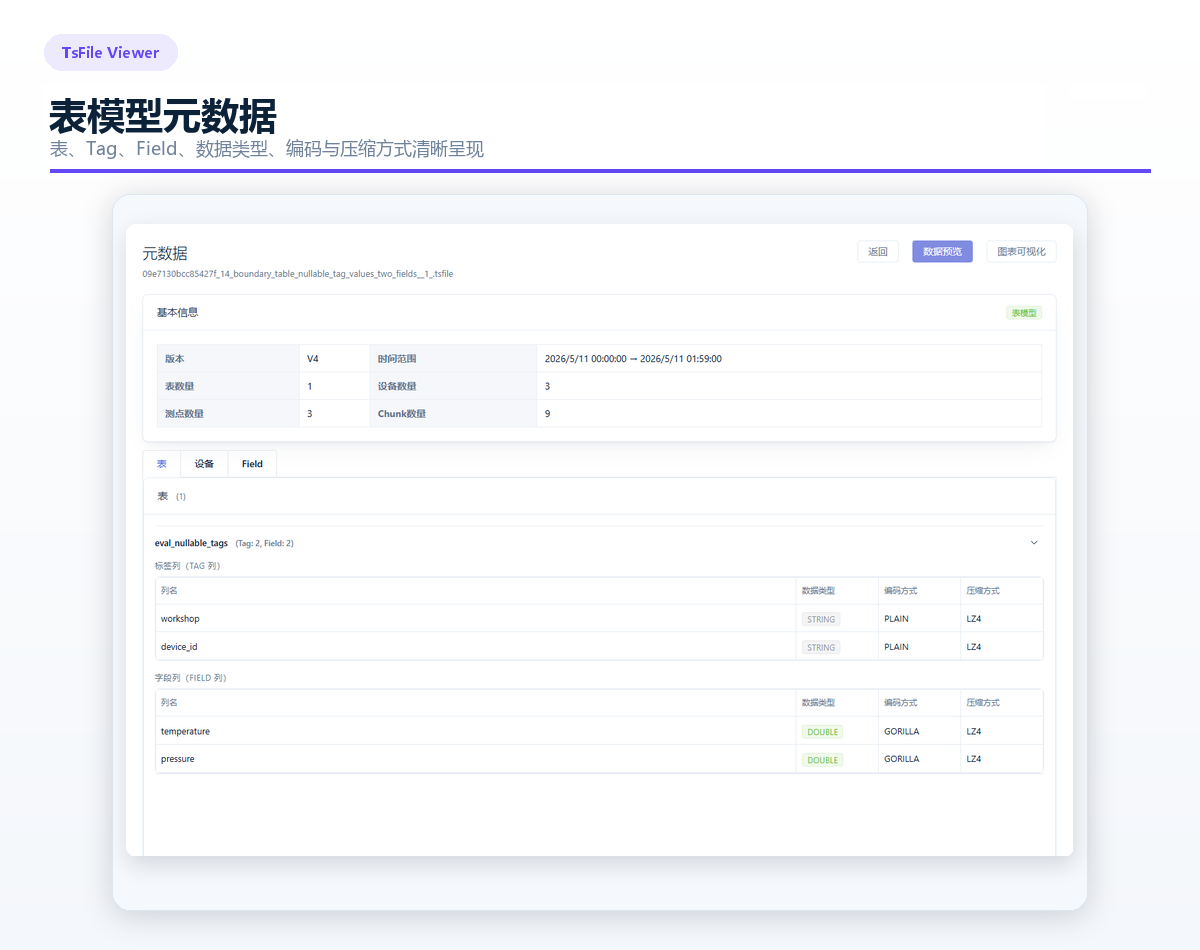Collapse the eval_nullable_tags table chevron

[x=1034, y=543]
